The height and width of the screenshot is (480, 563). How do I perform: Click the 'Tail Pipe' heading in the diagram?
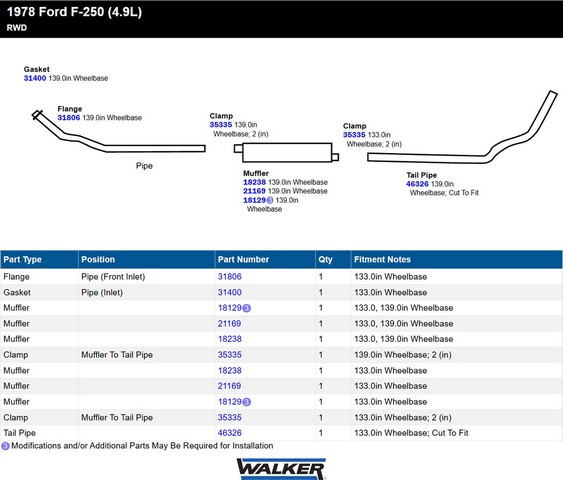tap(422, 175)
